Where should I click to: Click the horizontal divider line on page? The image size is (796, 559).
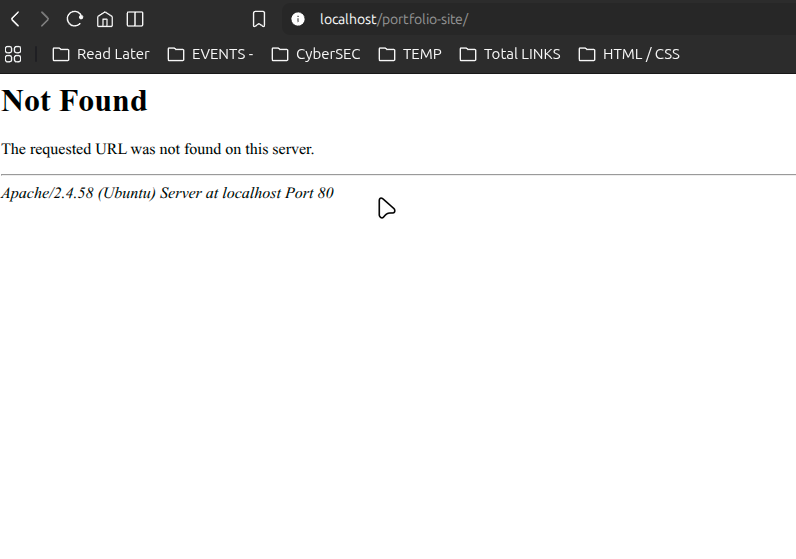tap(398, 174)
